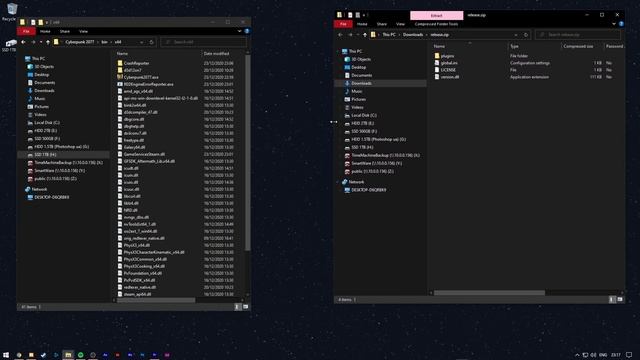Click Search x64 field

[203, 42]
